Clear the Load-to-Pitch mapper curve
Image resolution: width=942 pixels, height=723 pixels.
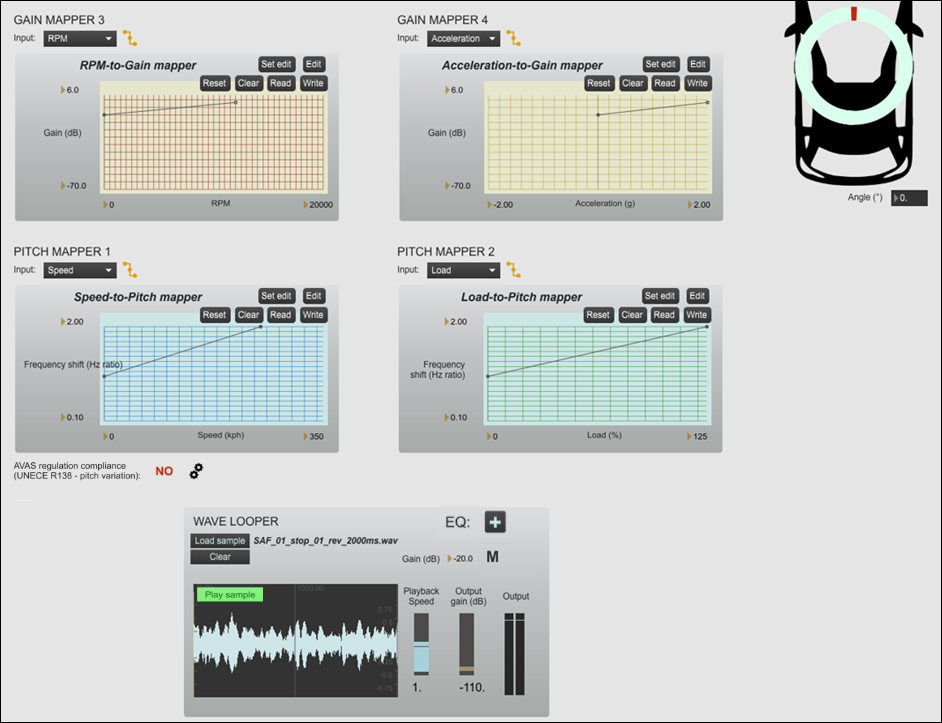point(632,315)
